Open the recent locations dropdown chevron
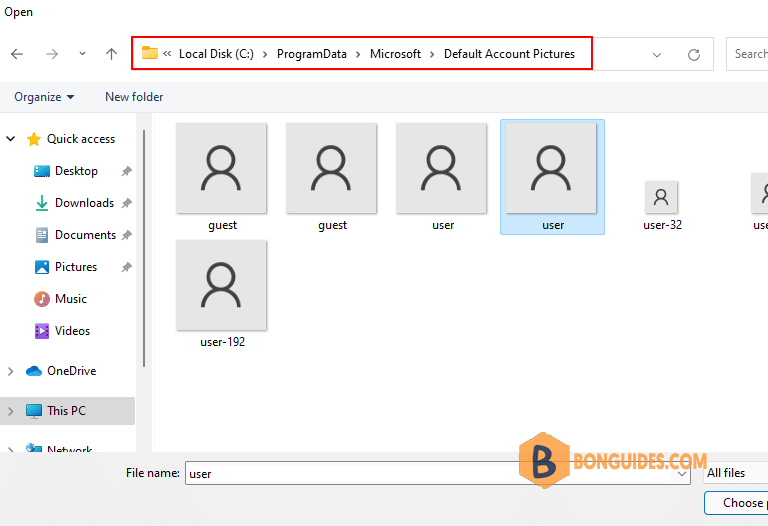 click(82, 53)
